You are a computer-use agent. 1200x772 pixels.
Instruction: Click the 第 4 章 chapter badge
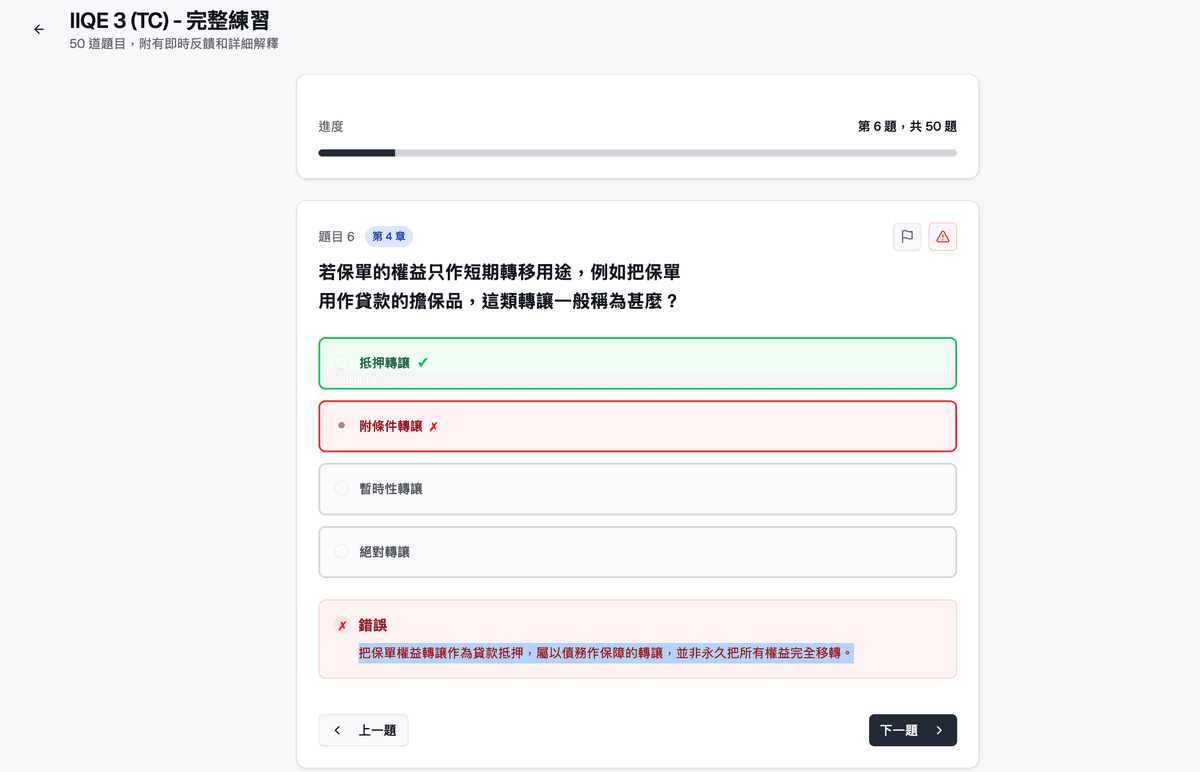389,236
